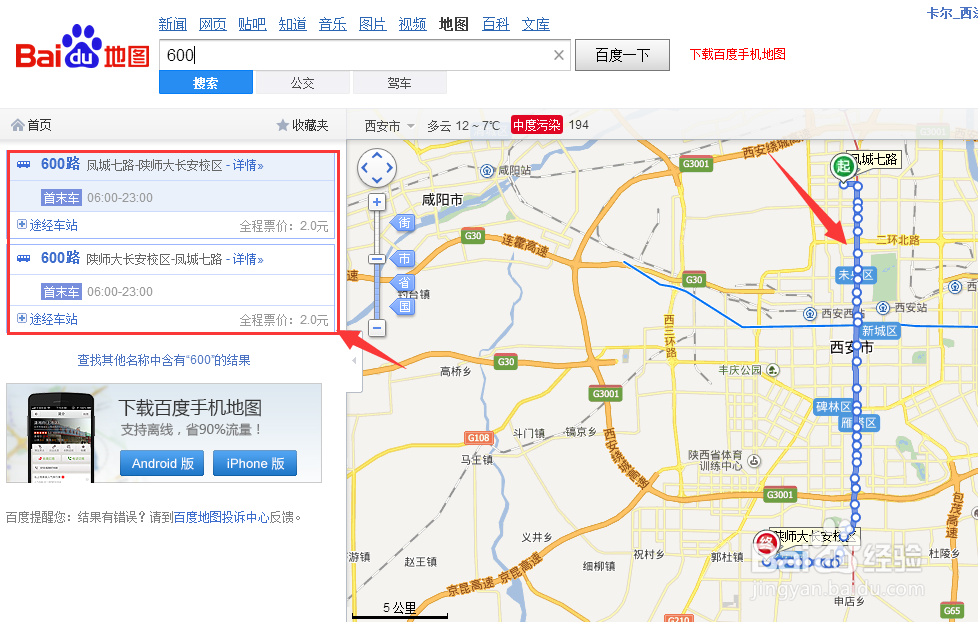Viewport: 978px width, 622px height.
Task: Click the 首末车 badge of 凤城七路-陕师大长安校区 route
Action: click(61, 198)
